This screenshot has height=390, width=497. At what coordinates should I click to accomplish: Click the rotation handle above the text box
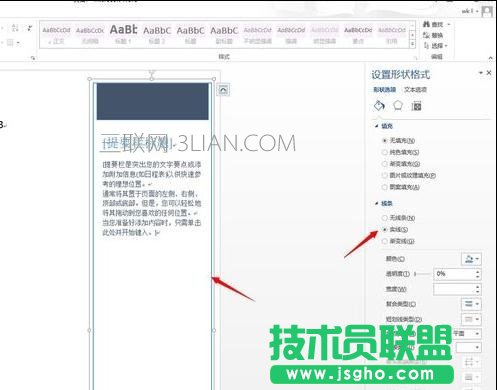152,72
